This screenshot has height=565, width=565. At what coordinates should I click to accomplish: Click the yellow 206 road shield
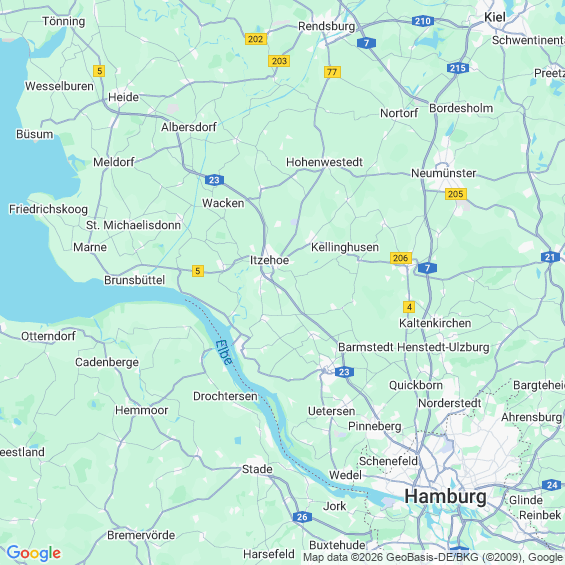401,258
